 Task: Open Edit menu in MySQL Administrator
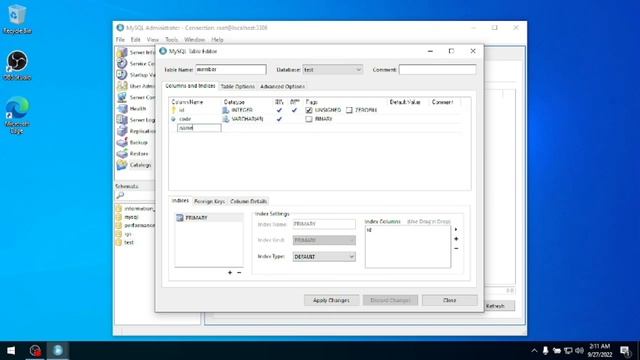[136, 40]
